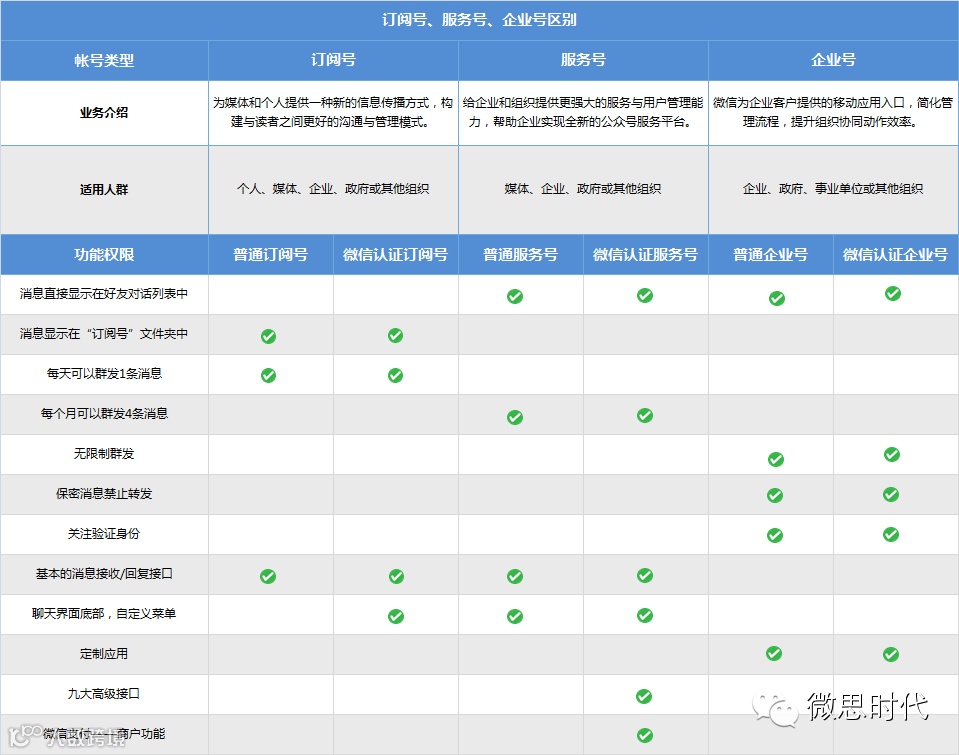The width and height of the screenshot is (959, 755).
Task: Click 微信认证订阅号 checkmark in 消息显示在"订阅号"文件夹中 row
Action: (395, 335)
